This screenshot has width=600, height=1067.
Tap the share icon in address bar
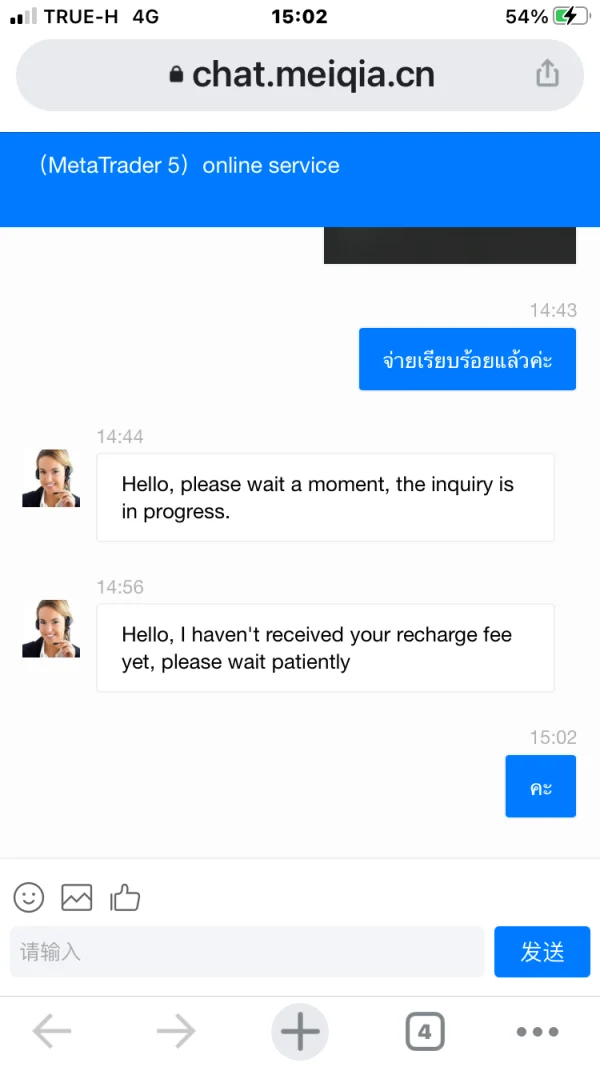click(547, 73)
